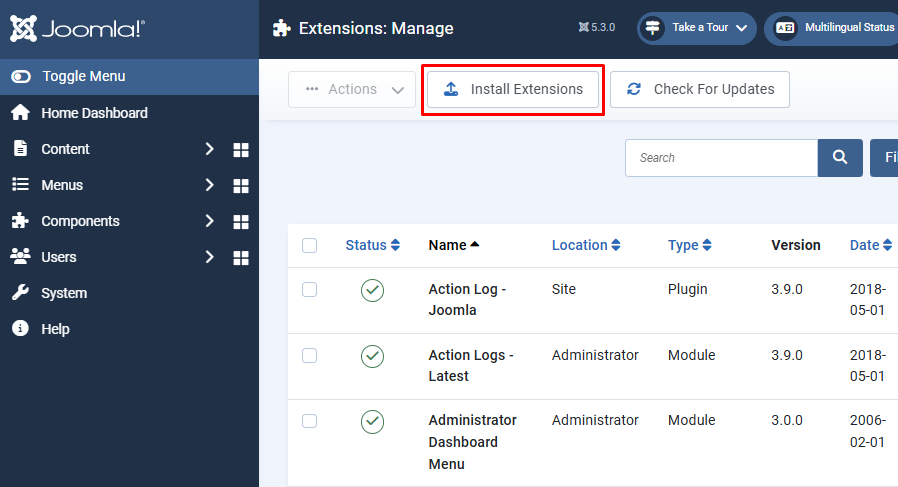898x487 pixels.
Task: Toggle the sidebar menu switch
Action: (x=21, y=77)
